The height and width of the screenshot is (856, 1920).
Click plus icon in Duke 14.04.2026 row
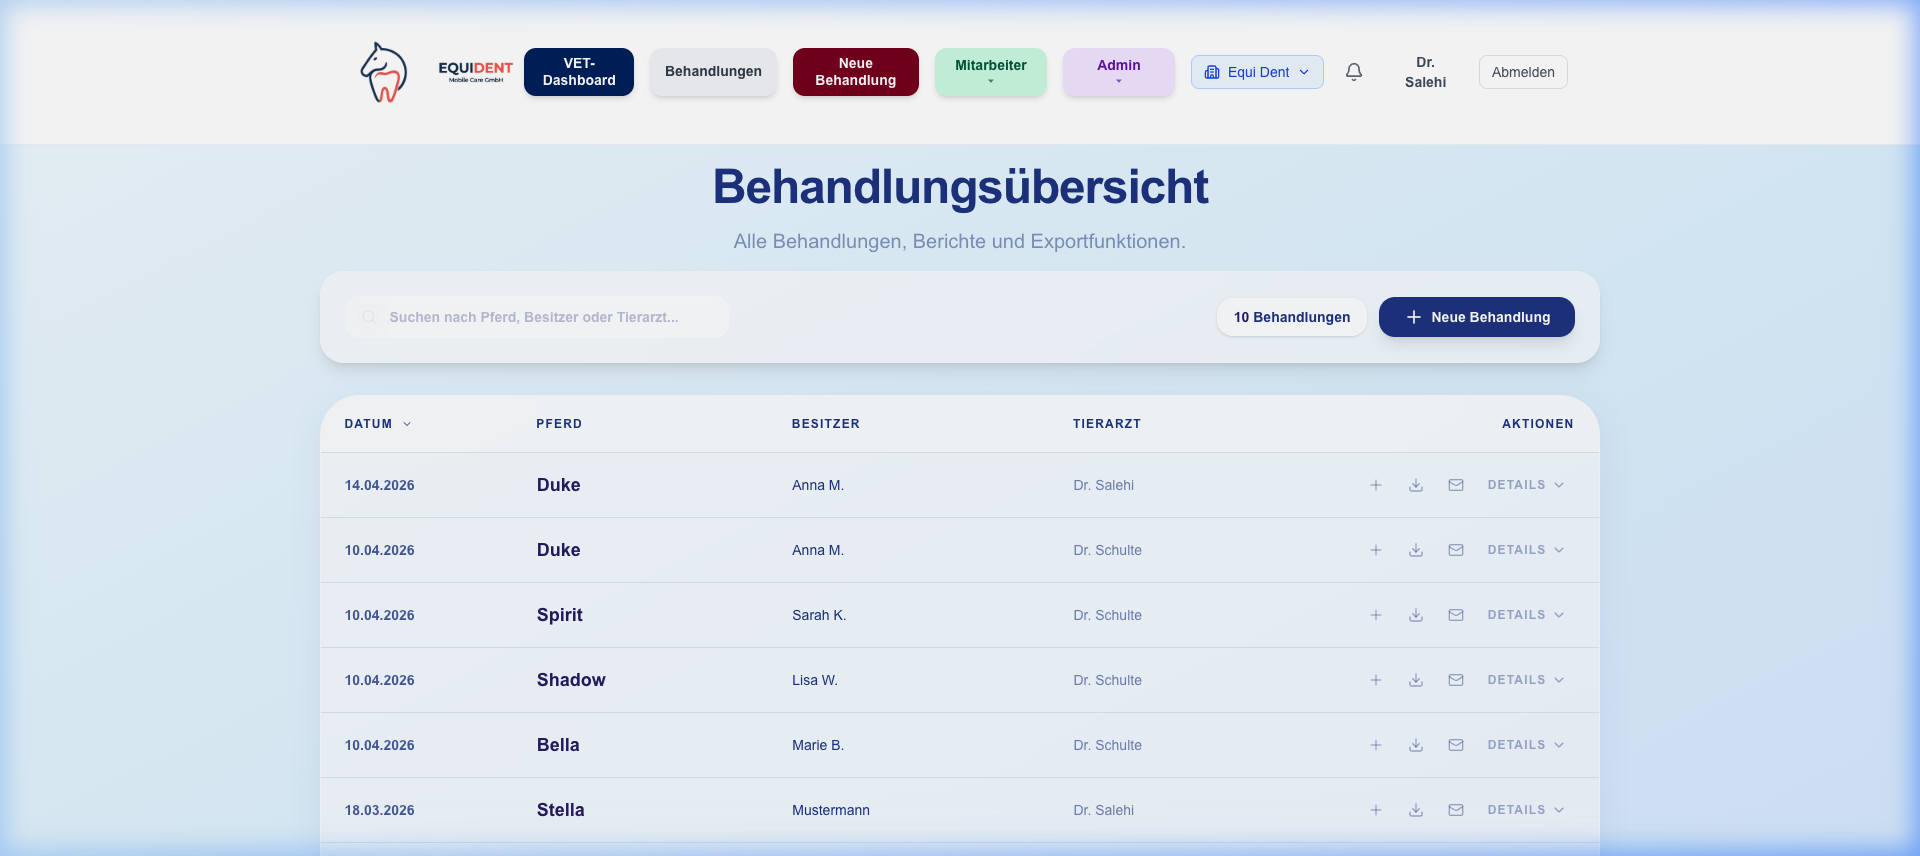(1376, 485)
